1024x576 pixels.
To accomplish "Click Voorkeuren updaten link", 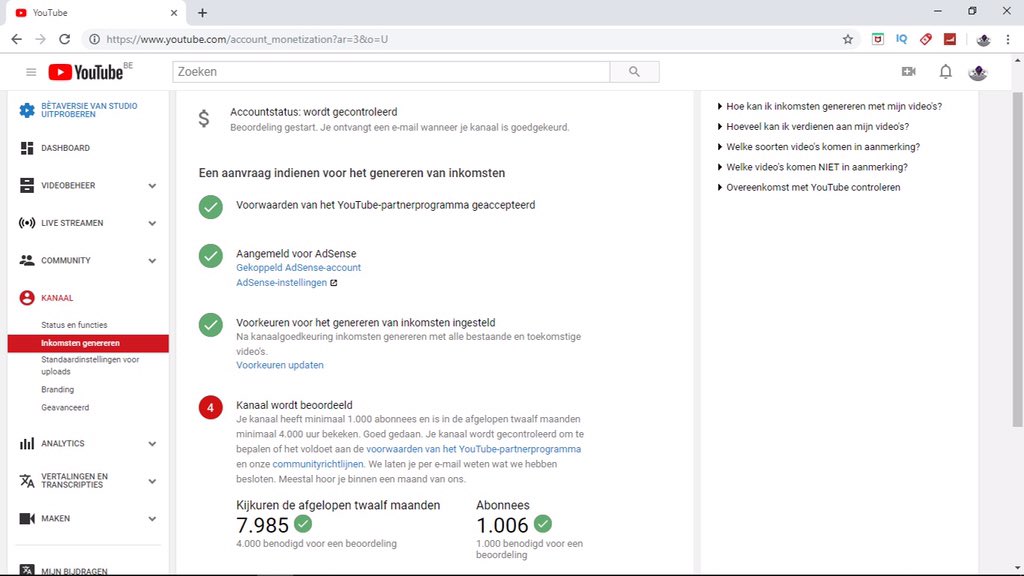I will click(x=280, y=365).
